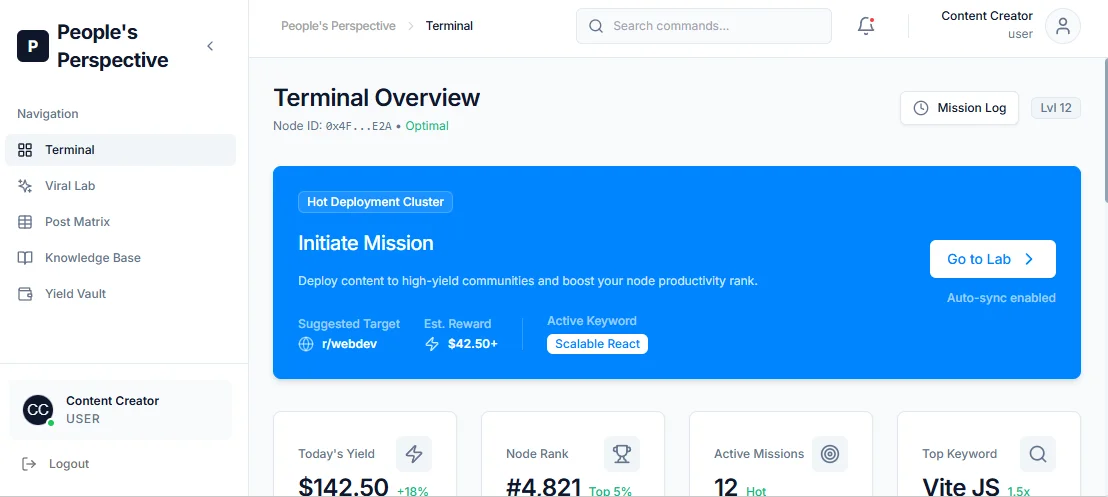Screen dimensions: 1108x497
Task: Open the Knowledge Base section
Action: point(120,258)
